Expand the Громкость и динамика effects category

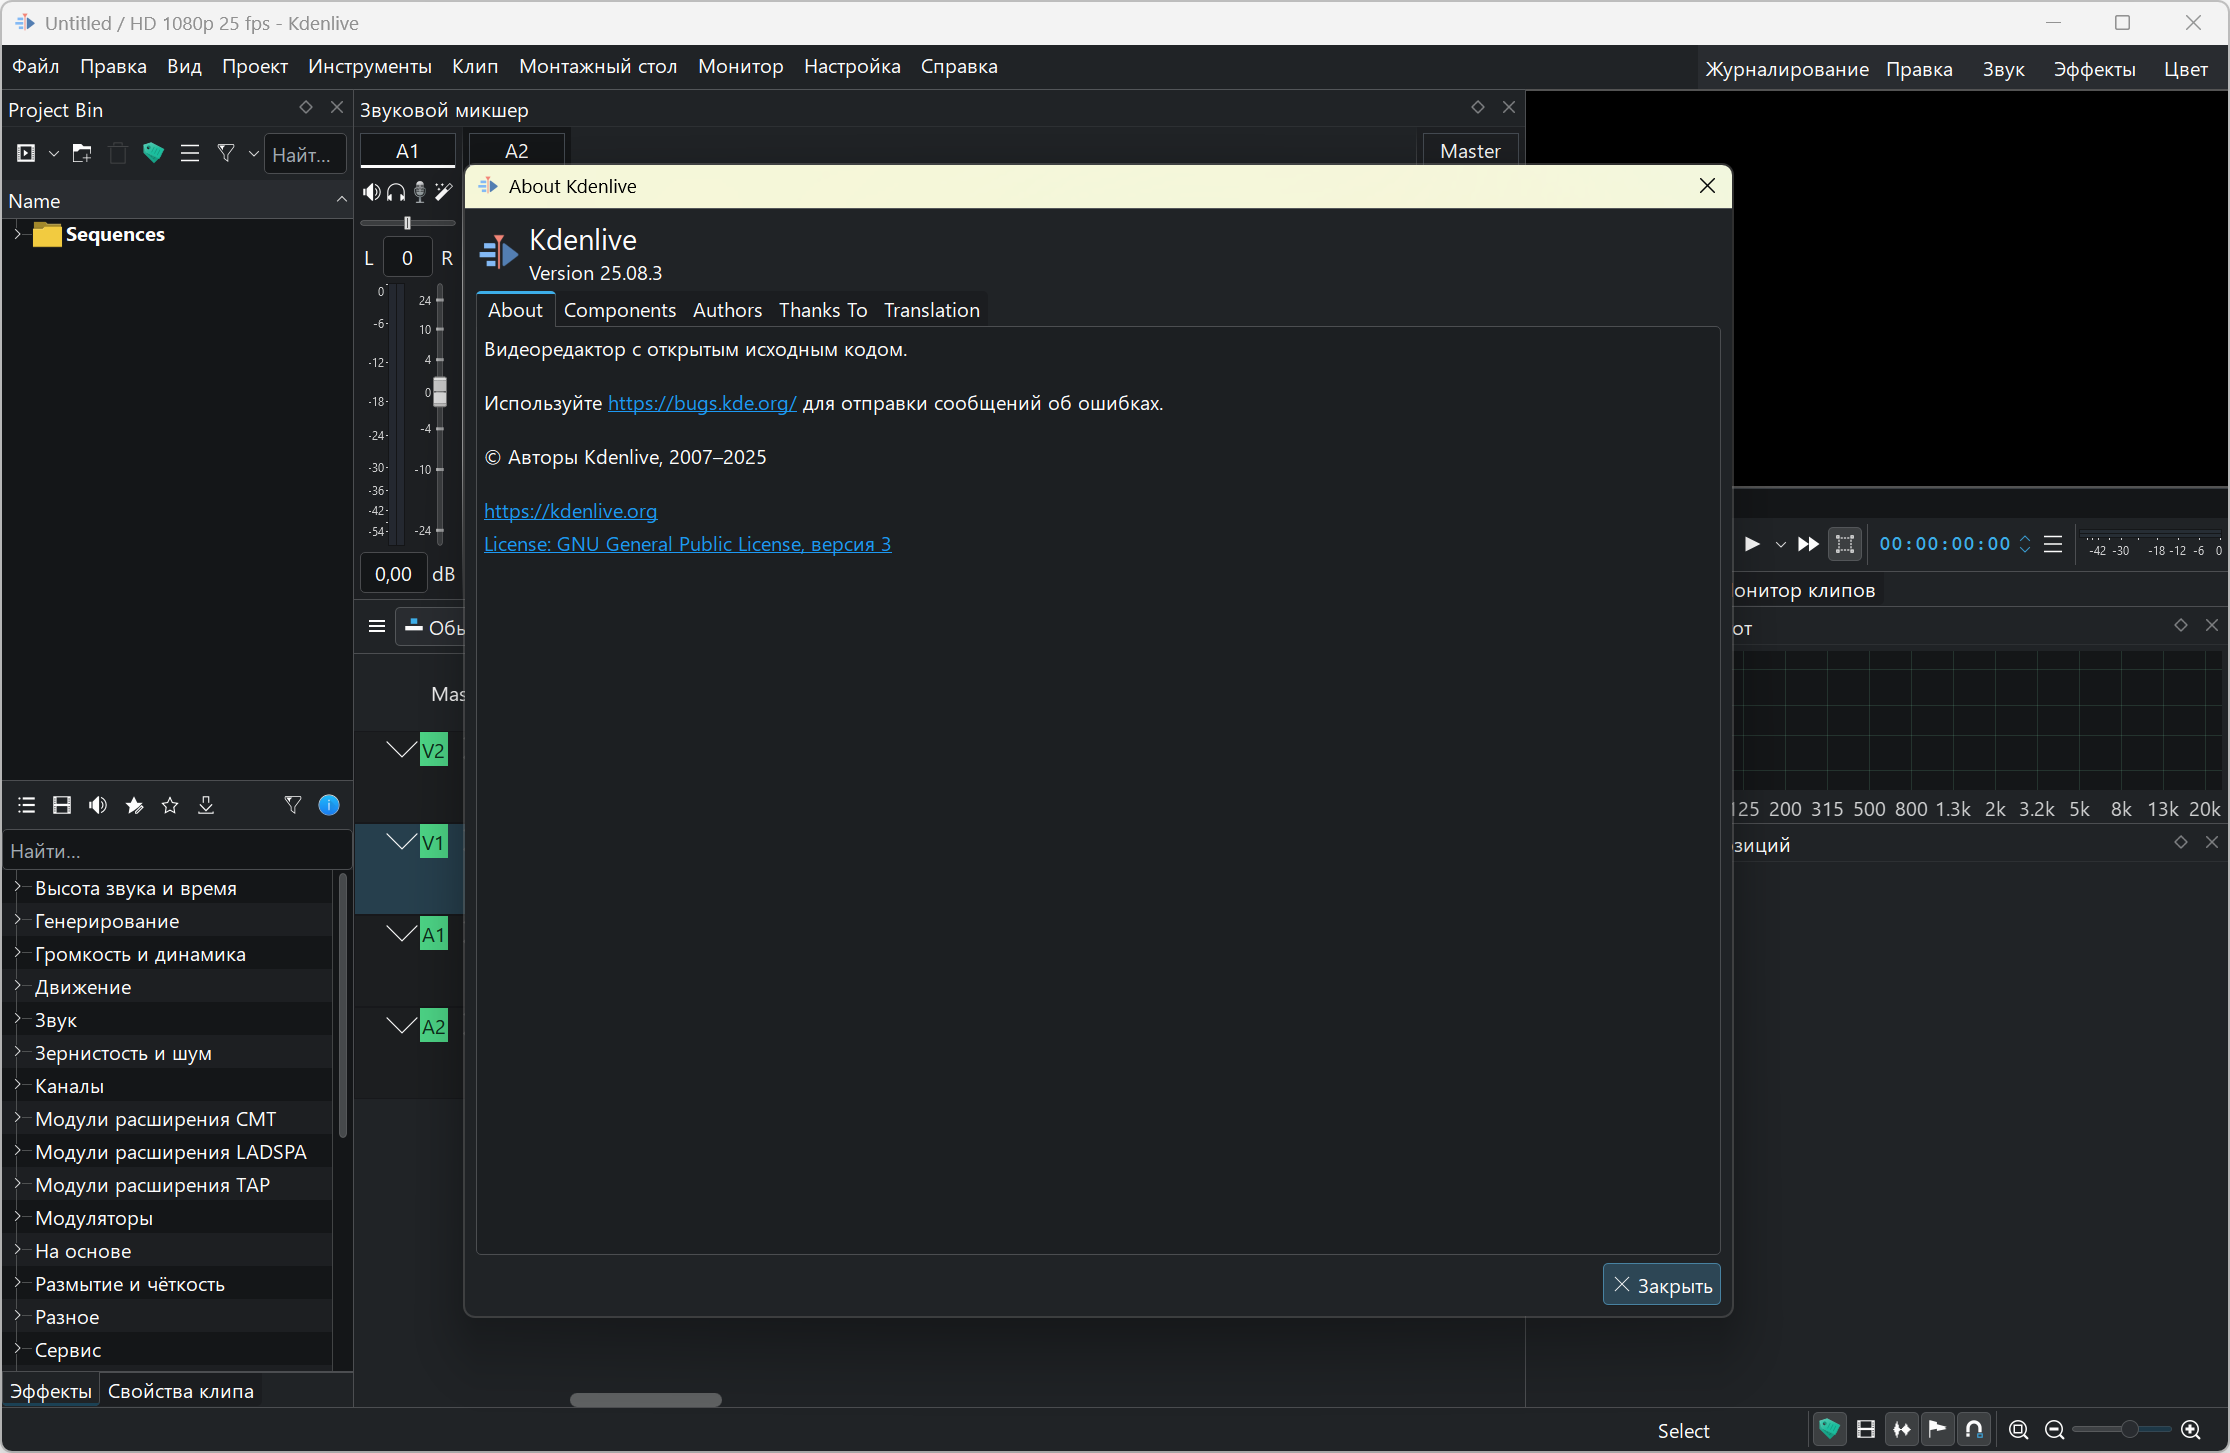click(17, 953)
